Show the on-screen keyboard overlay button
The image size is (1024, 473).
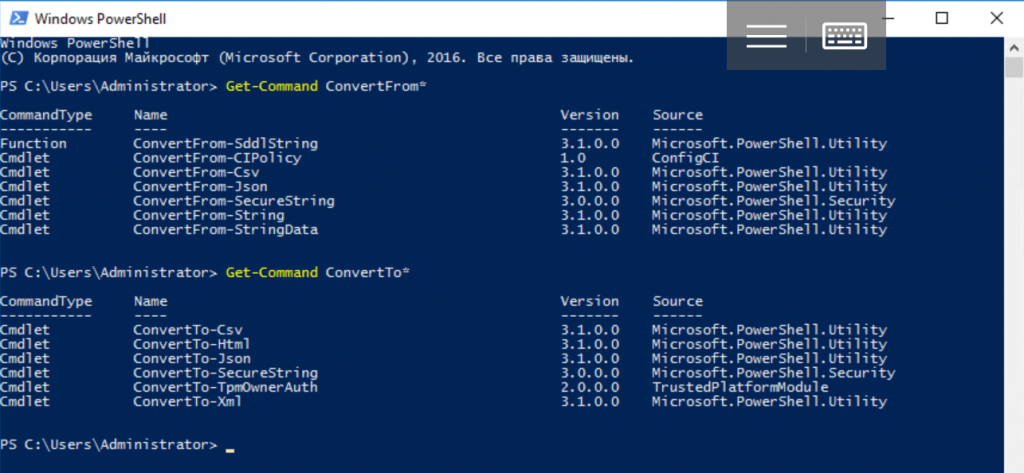[844, 35]
